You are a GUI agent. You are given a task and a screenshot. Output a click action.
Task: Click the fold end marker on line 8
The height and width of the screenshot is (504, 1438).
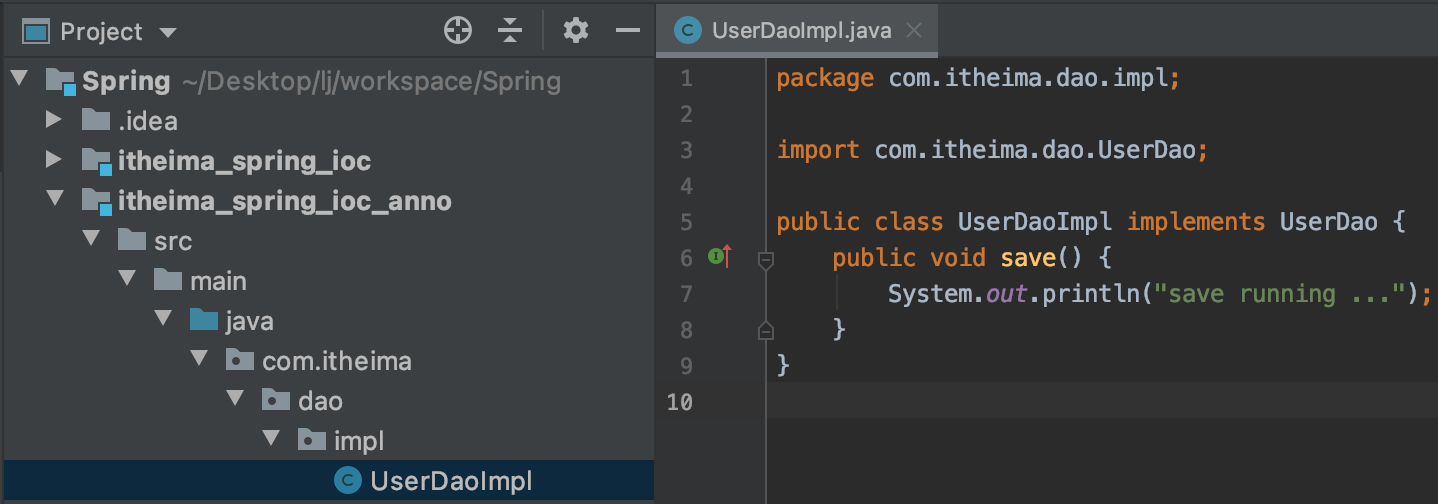coord(766,329)
